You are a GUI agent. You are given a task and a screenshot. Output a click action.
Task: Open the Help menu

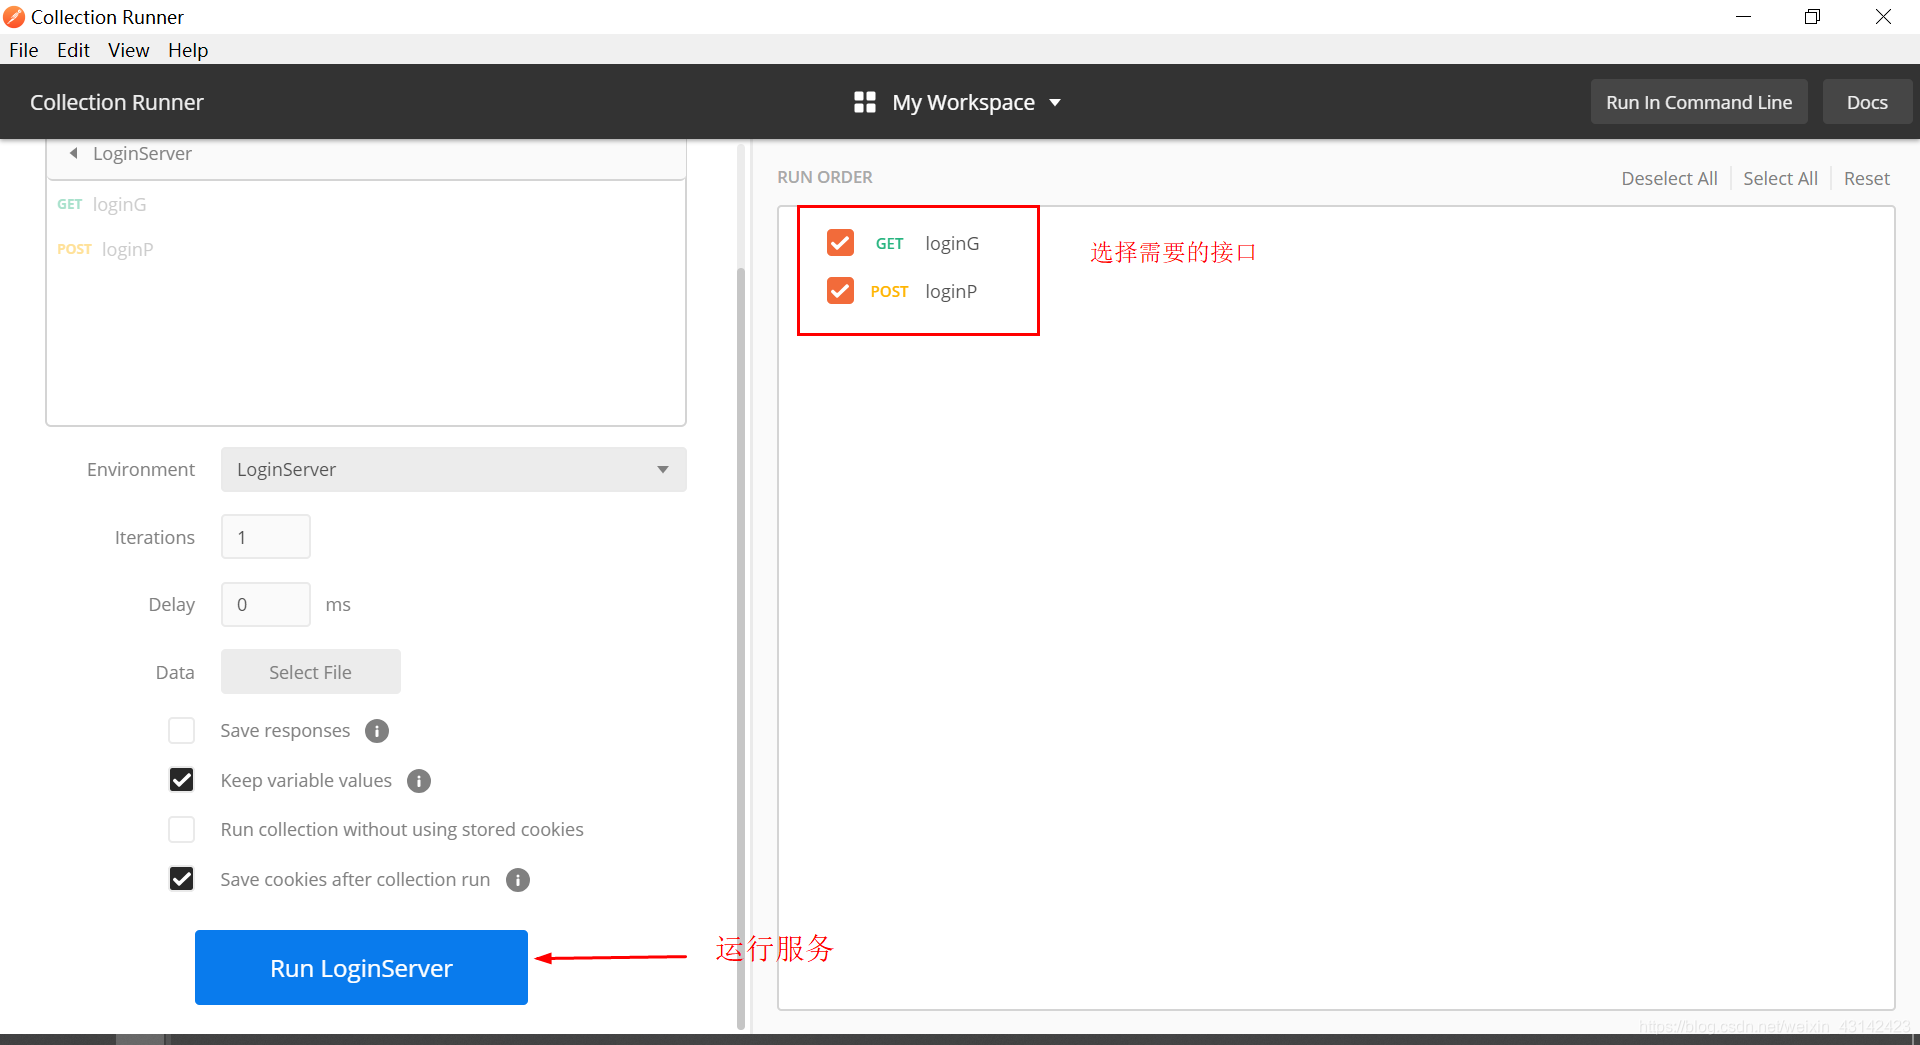(188, 50)
